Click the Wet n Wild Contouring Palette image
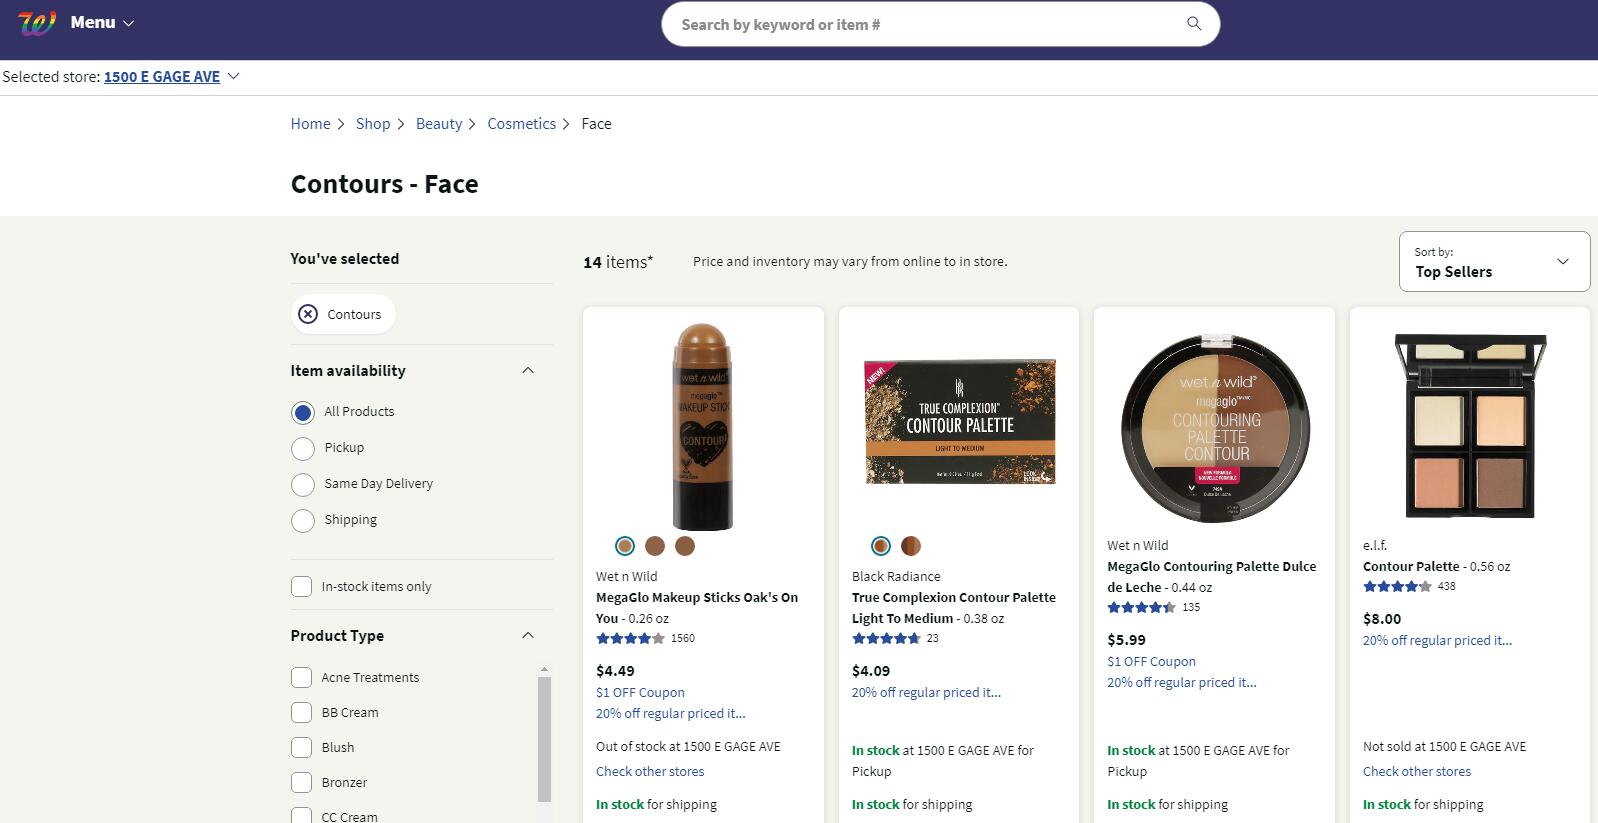The image size is (1598, 823). [1214, 426]
